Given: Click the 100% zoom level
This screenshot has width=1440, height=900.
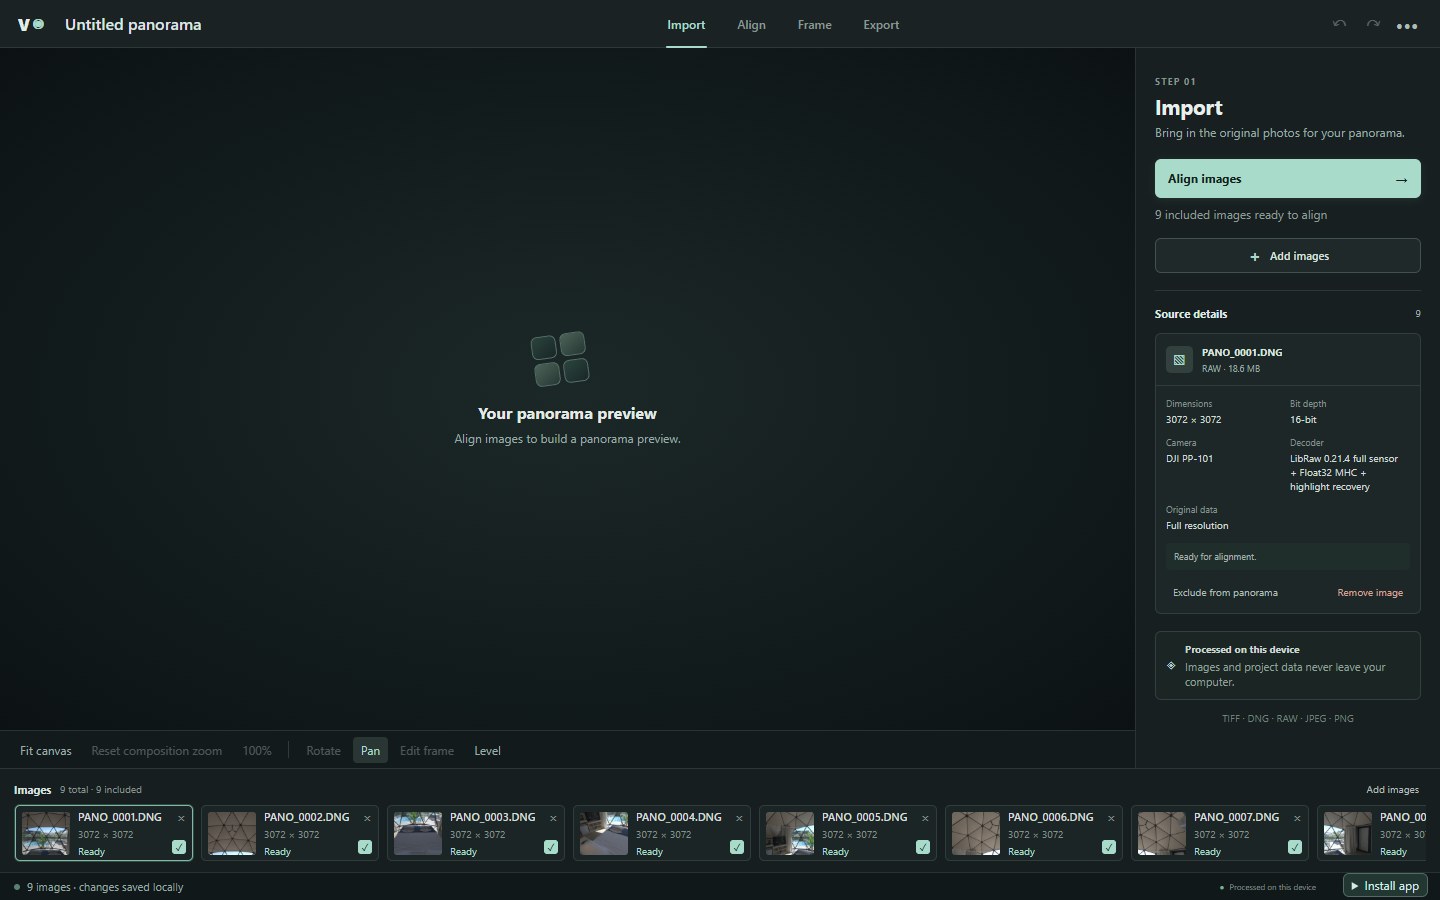Looking at the screenshot, I should point(257,751).
